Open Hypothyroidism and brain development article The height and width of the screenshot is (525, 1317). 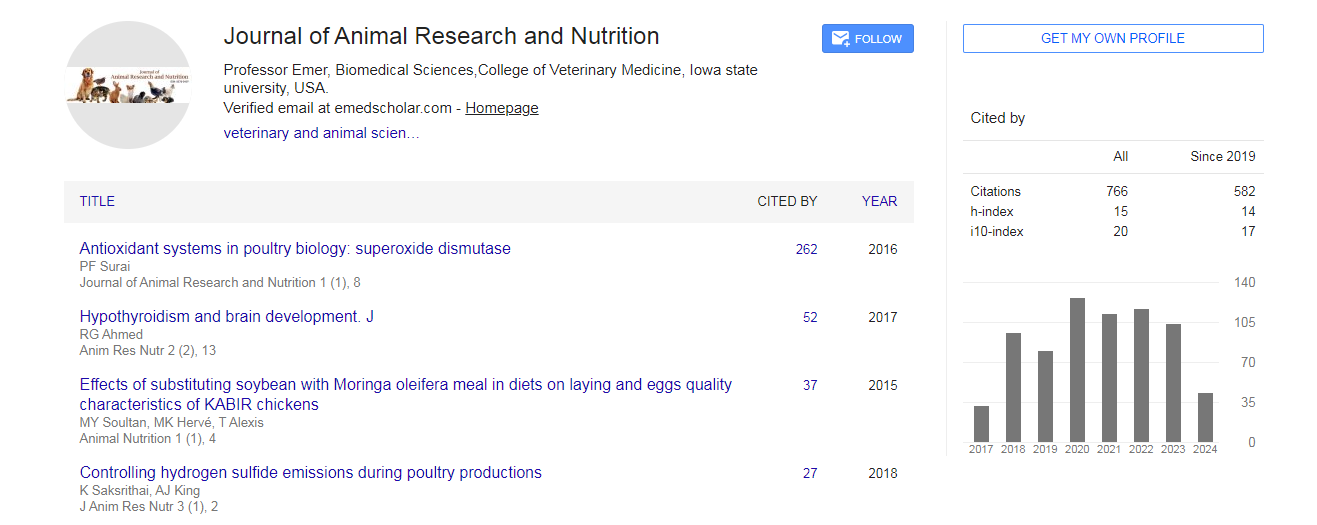point(226,316)
